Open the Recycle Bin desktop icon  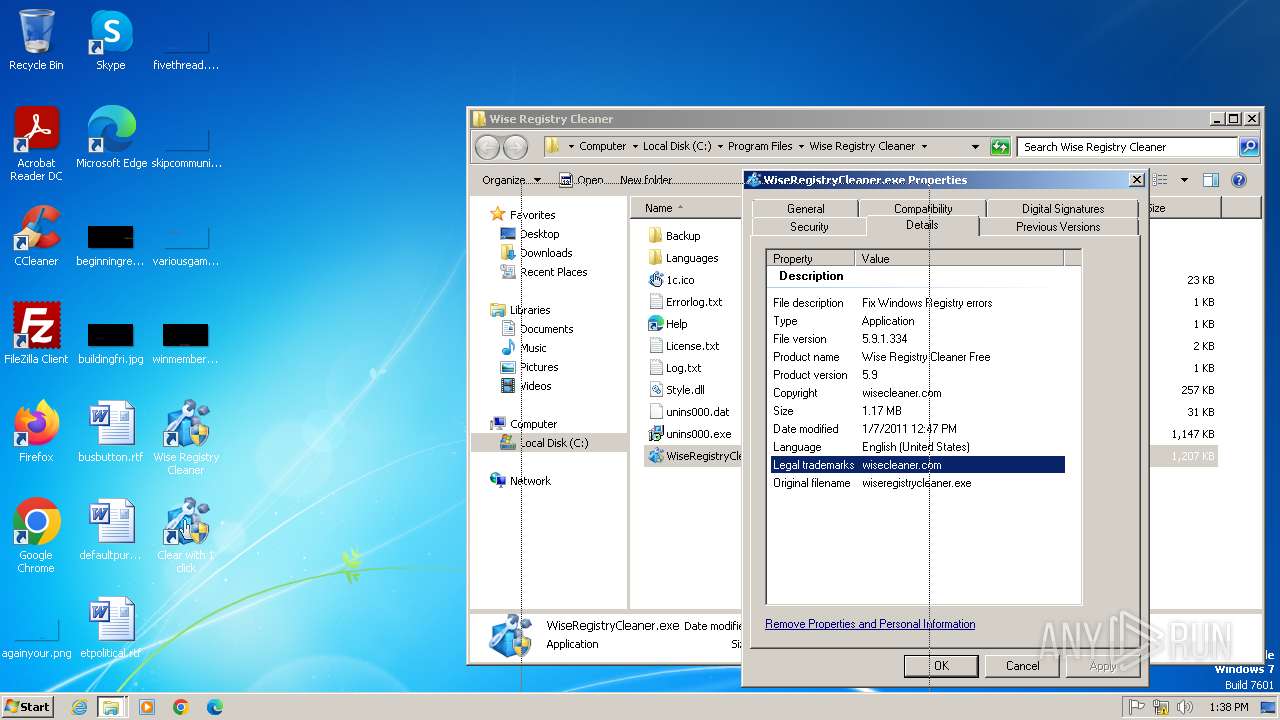36,40
